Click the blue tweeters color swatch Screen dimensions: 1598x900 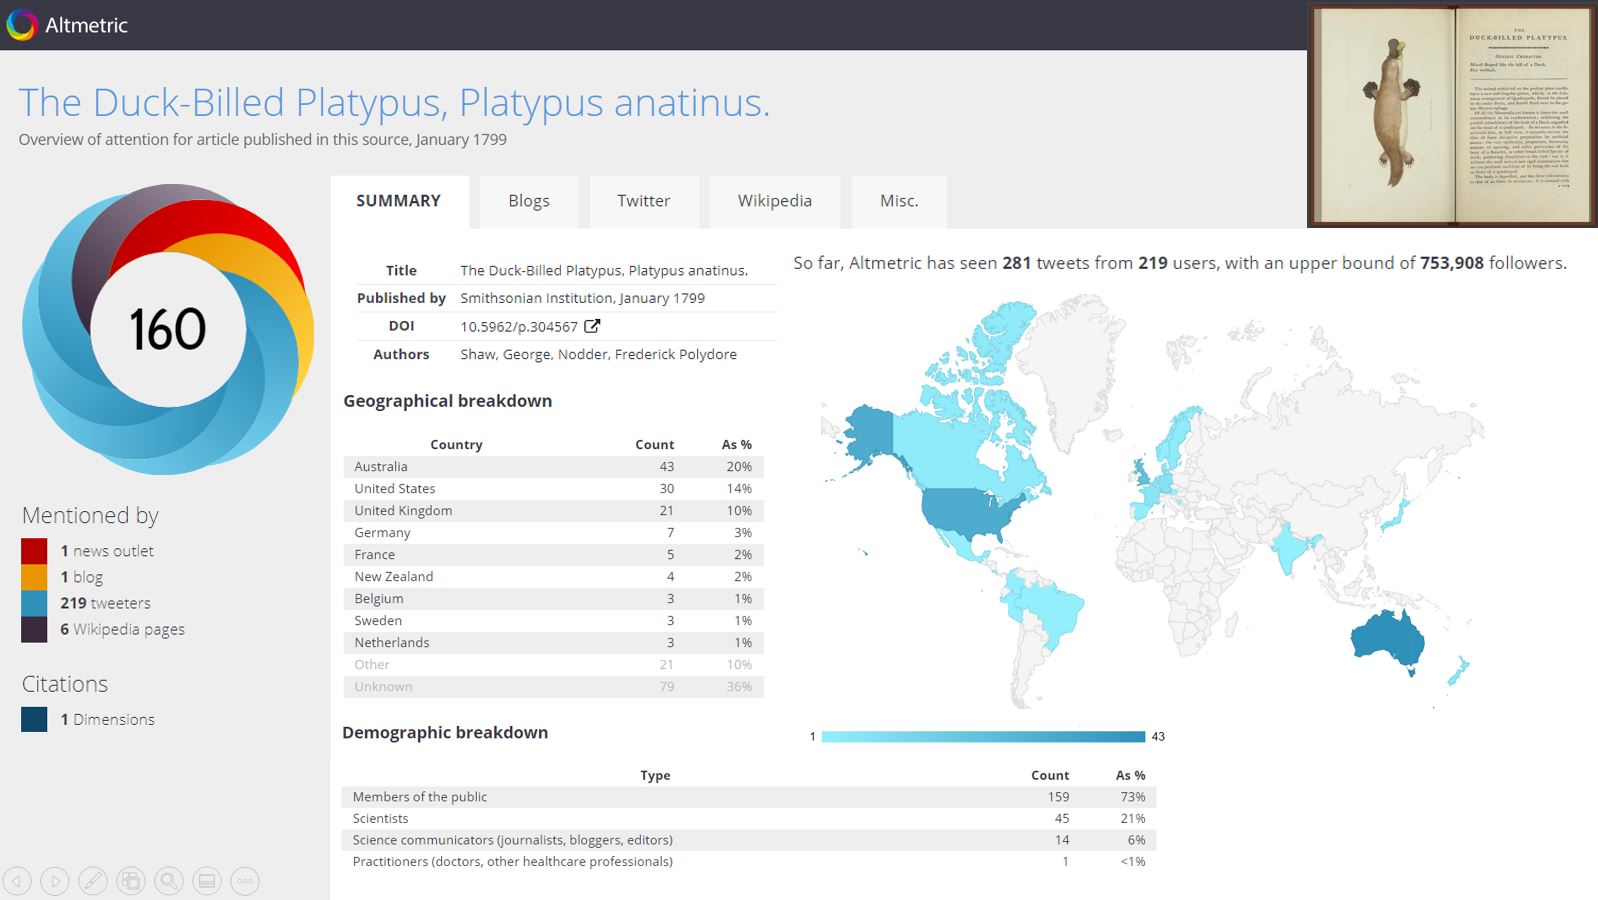click(x=34, y=603)
